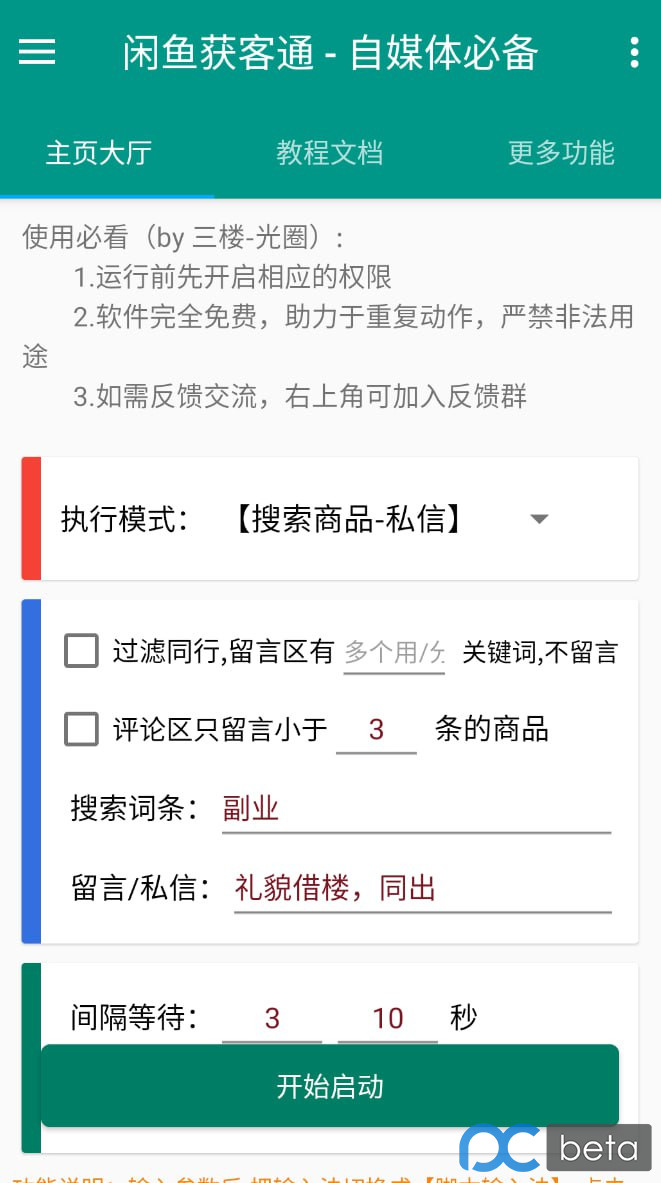
Task: Click the hamburger icon beside the app title
Action: pos(37,52)
